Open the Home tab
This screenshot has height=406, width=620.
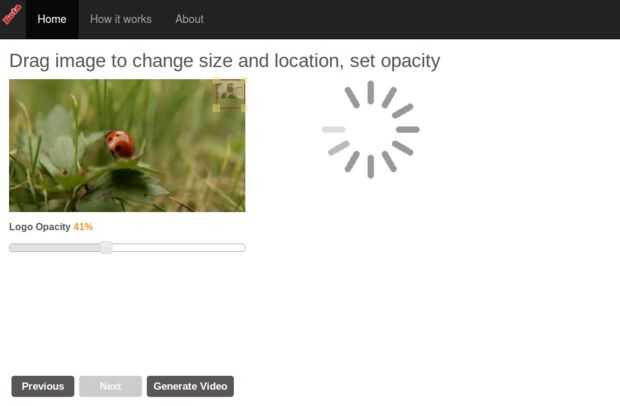pos(52,19)
